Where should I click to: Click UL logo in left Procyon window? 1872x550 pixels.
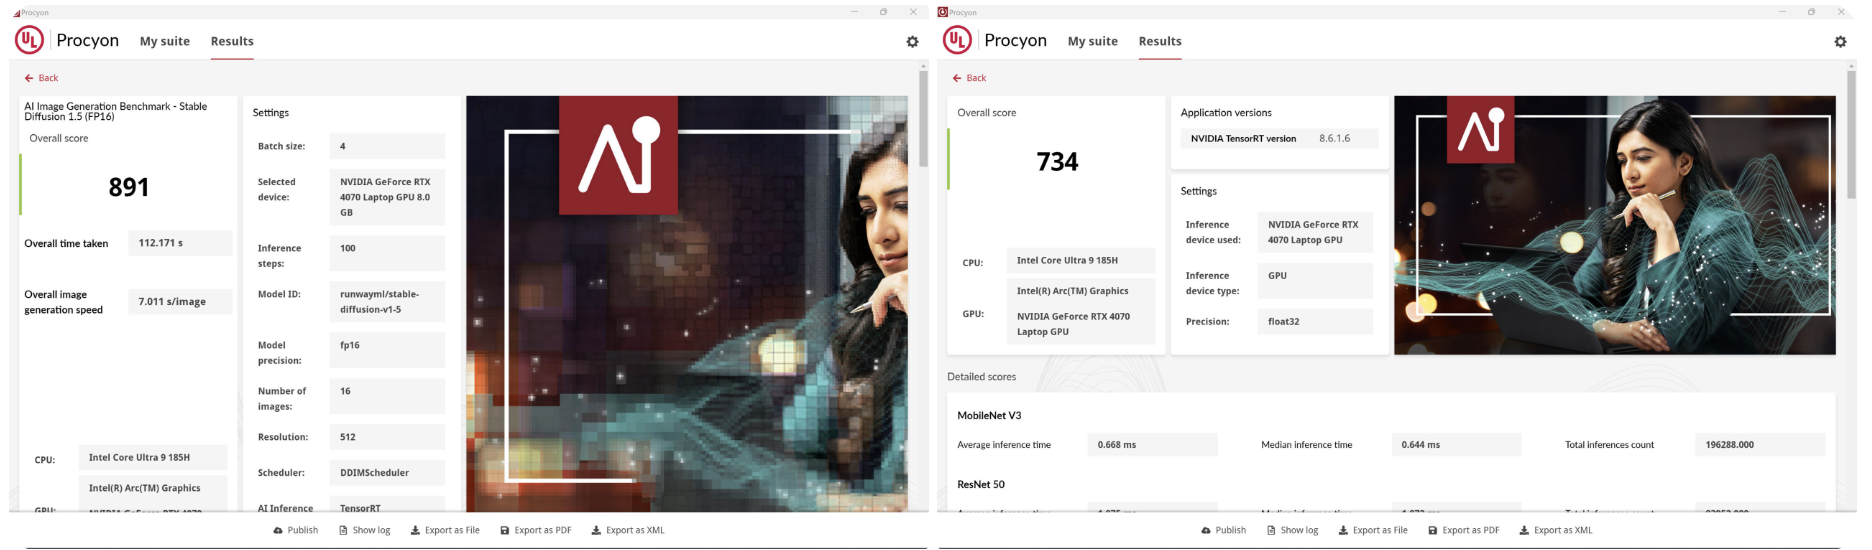29,40
